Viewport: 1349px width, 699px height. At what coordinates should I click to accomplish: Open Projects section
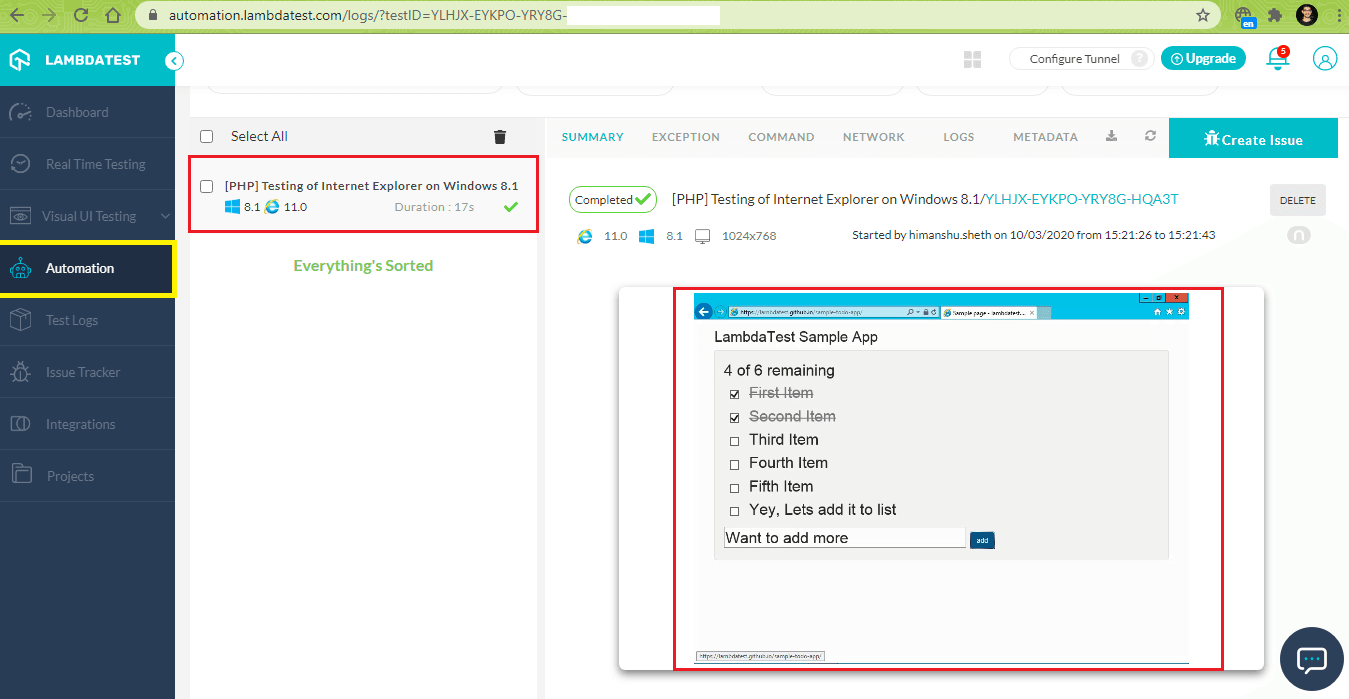87,476
